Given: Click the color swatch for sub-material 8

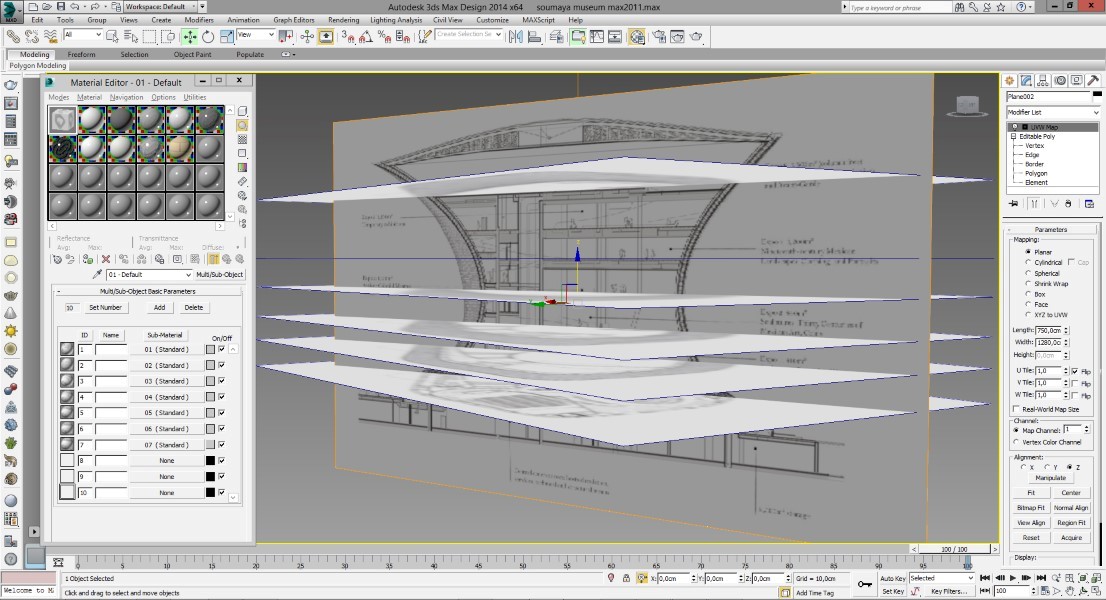Looking at the screenshot, I should (x=210, y=461).
